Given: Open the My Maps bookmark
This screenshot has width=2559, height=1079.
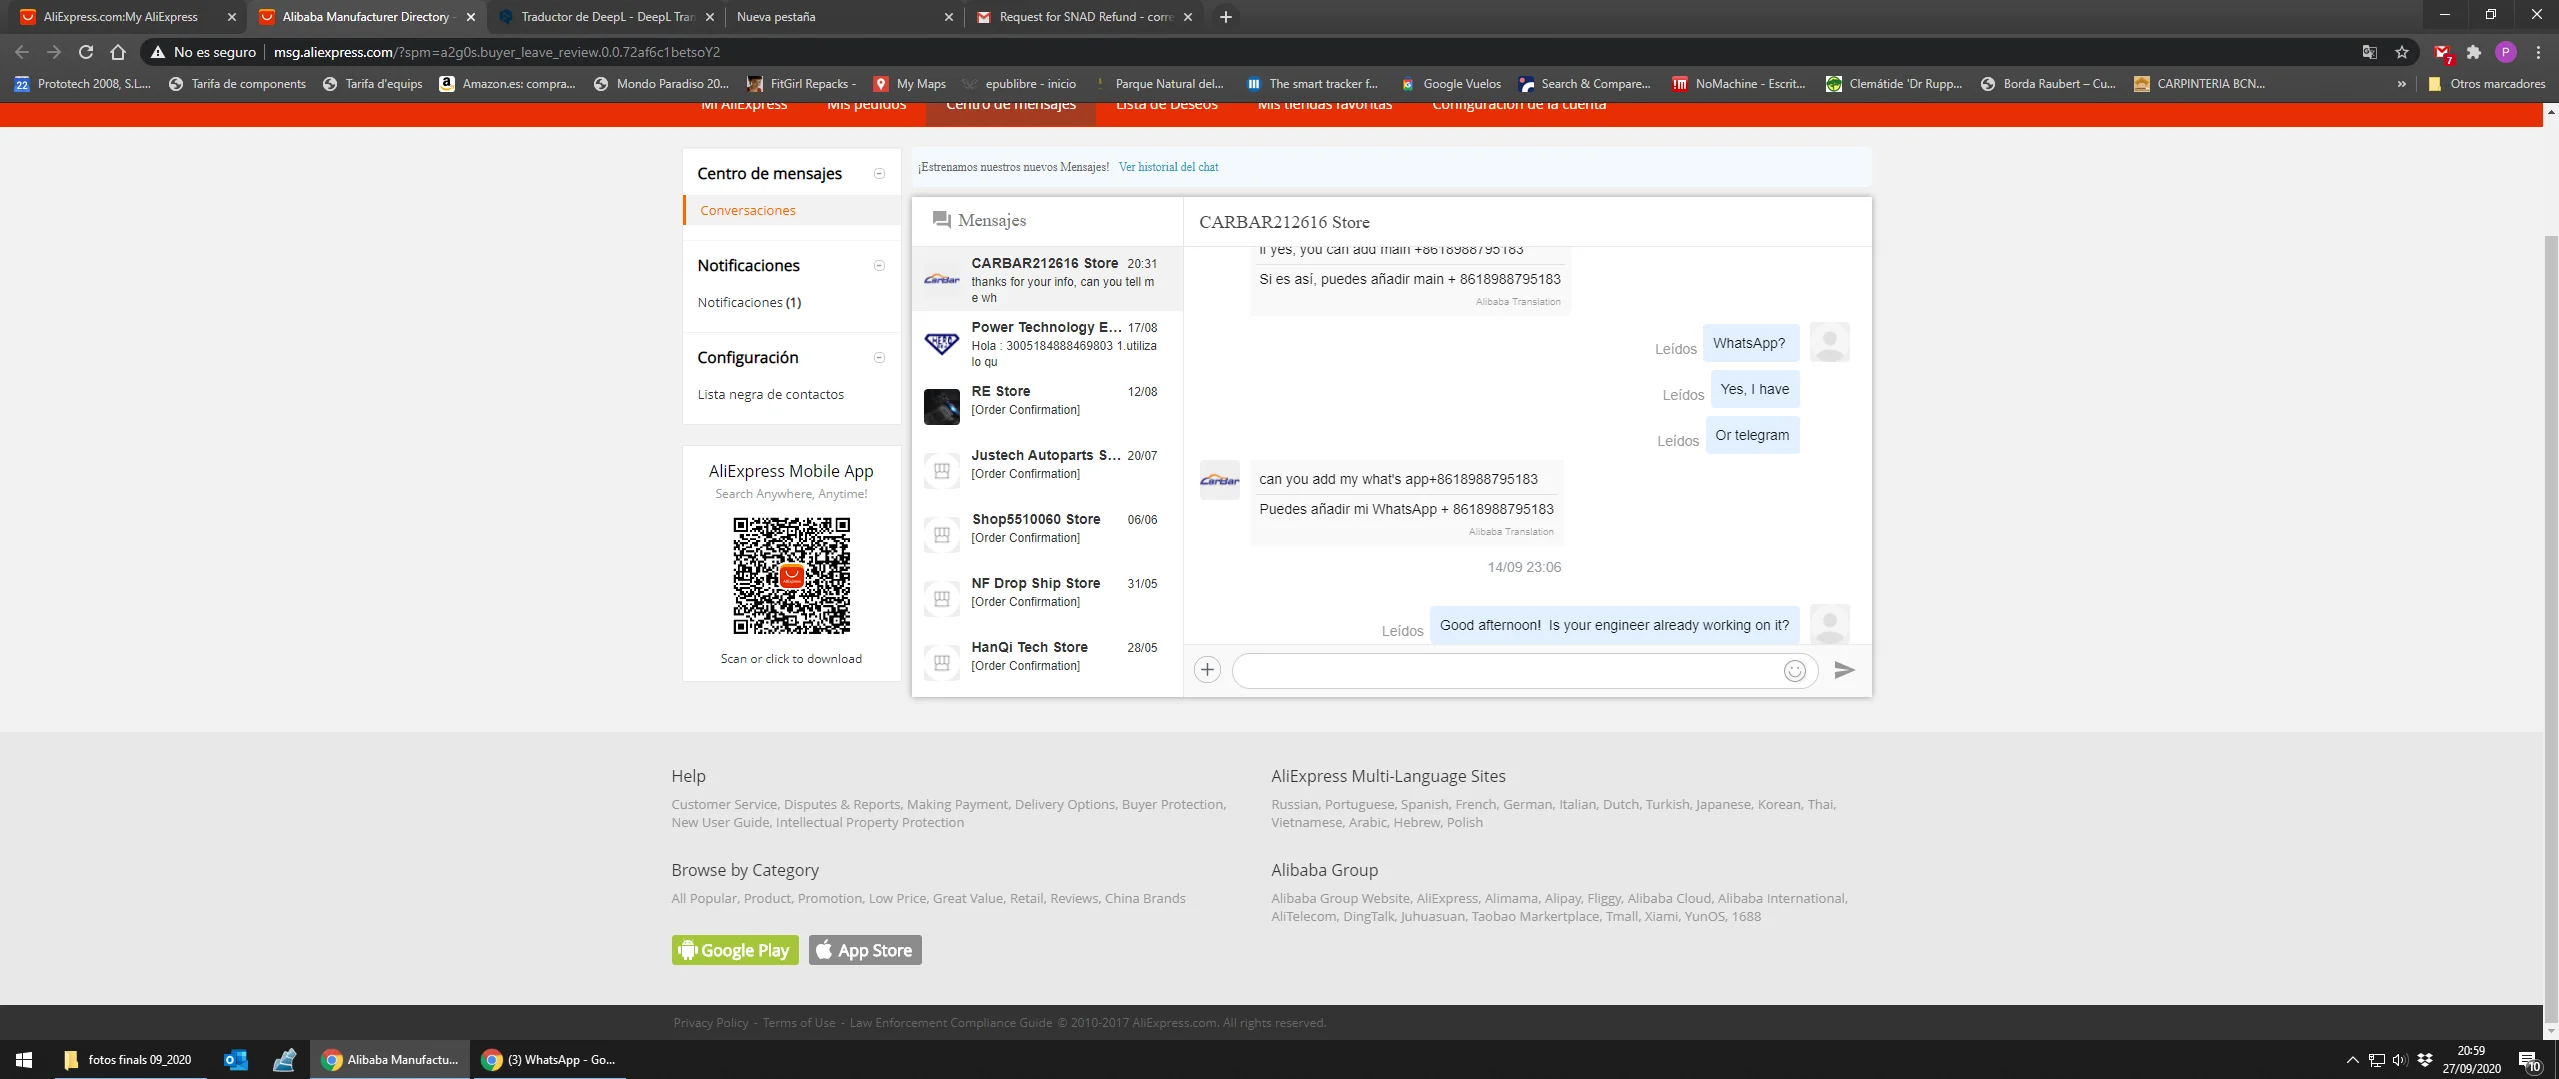Looking at the screenshot, I should (x=910, y=84).
